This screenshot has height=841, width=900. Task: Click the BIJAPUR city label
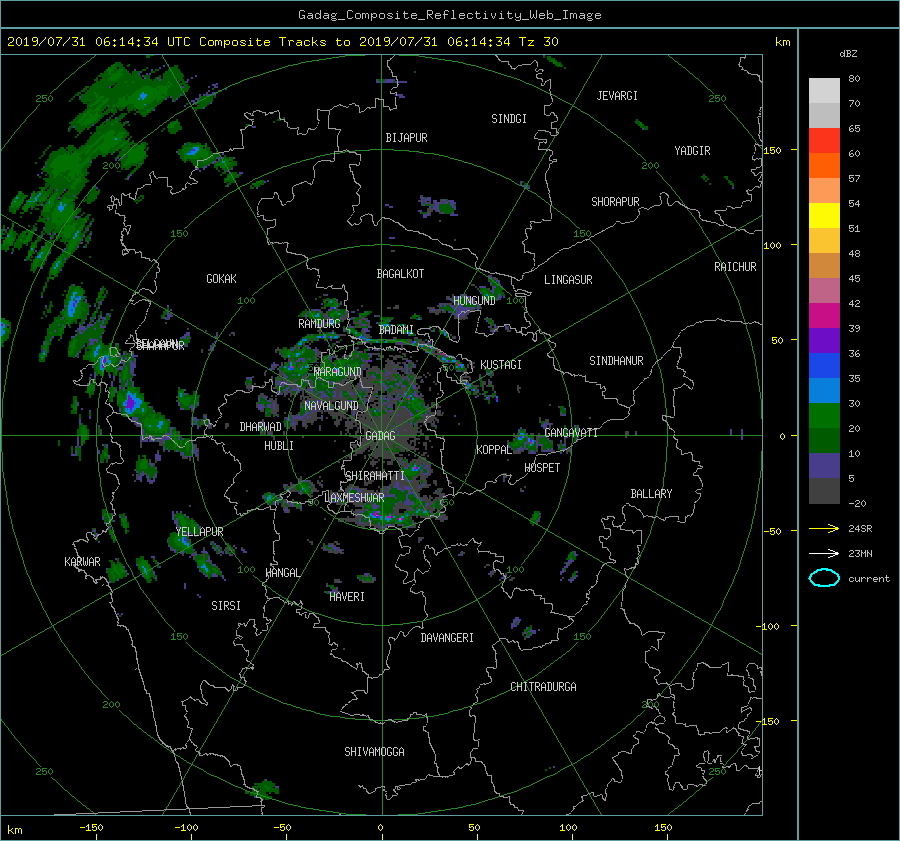[406, 138]
